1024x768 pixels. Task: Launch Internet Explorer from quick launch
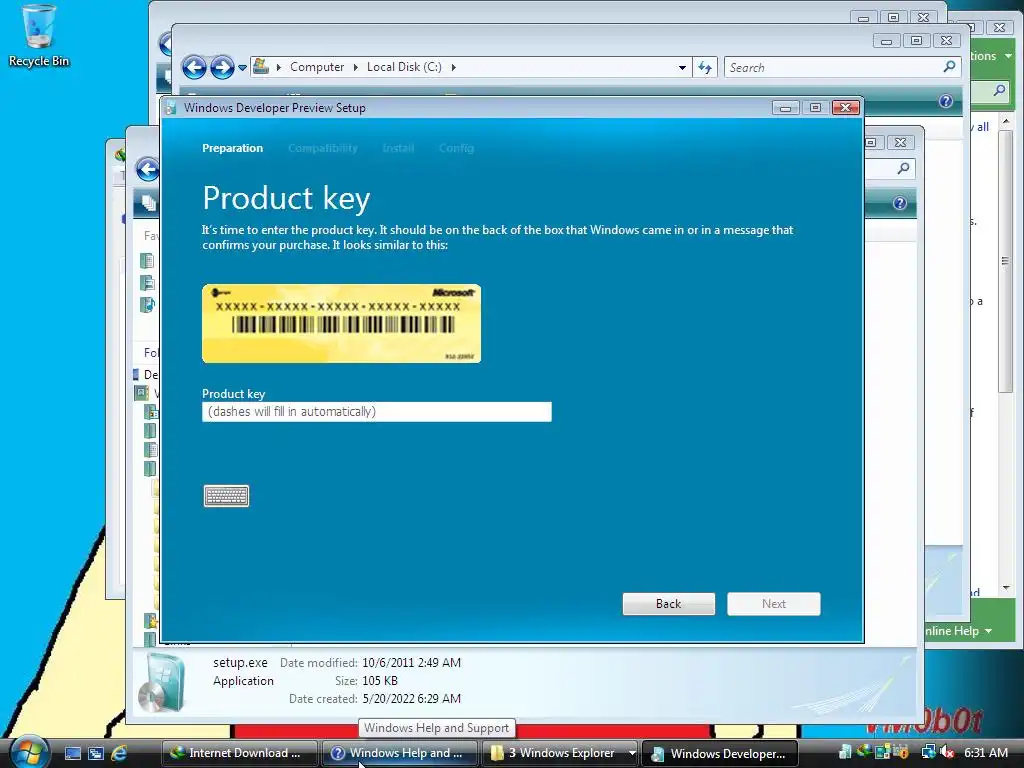119,753
